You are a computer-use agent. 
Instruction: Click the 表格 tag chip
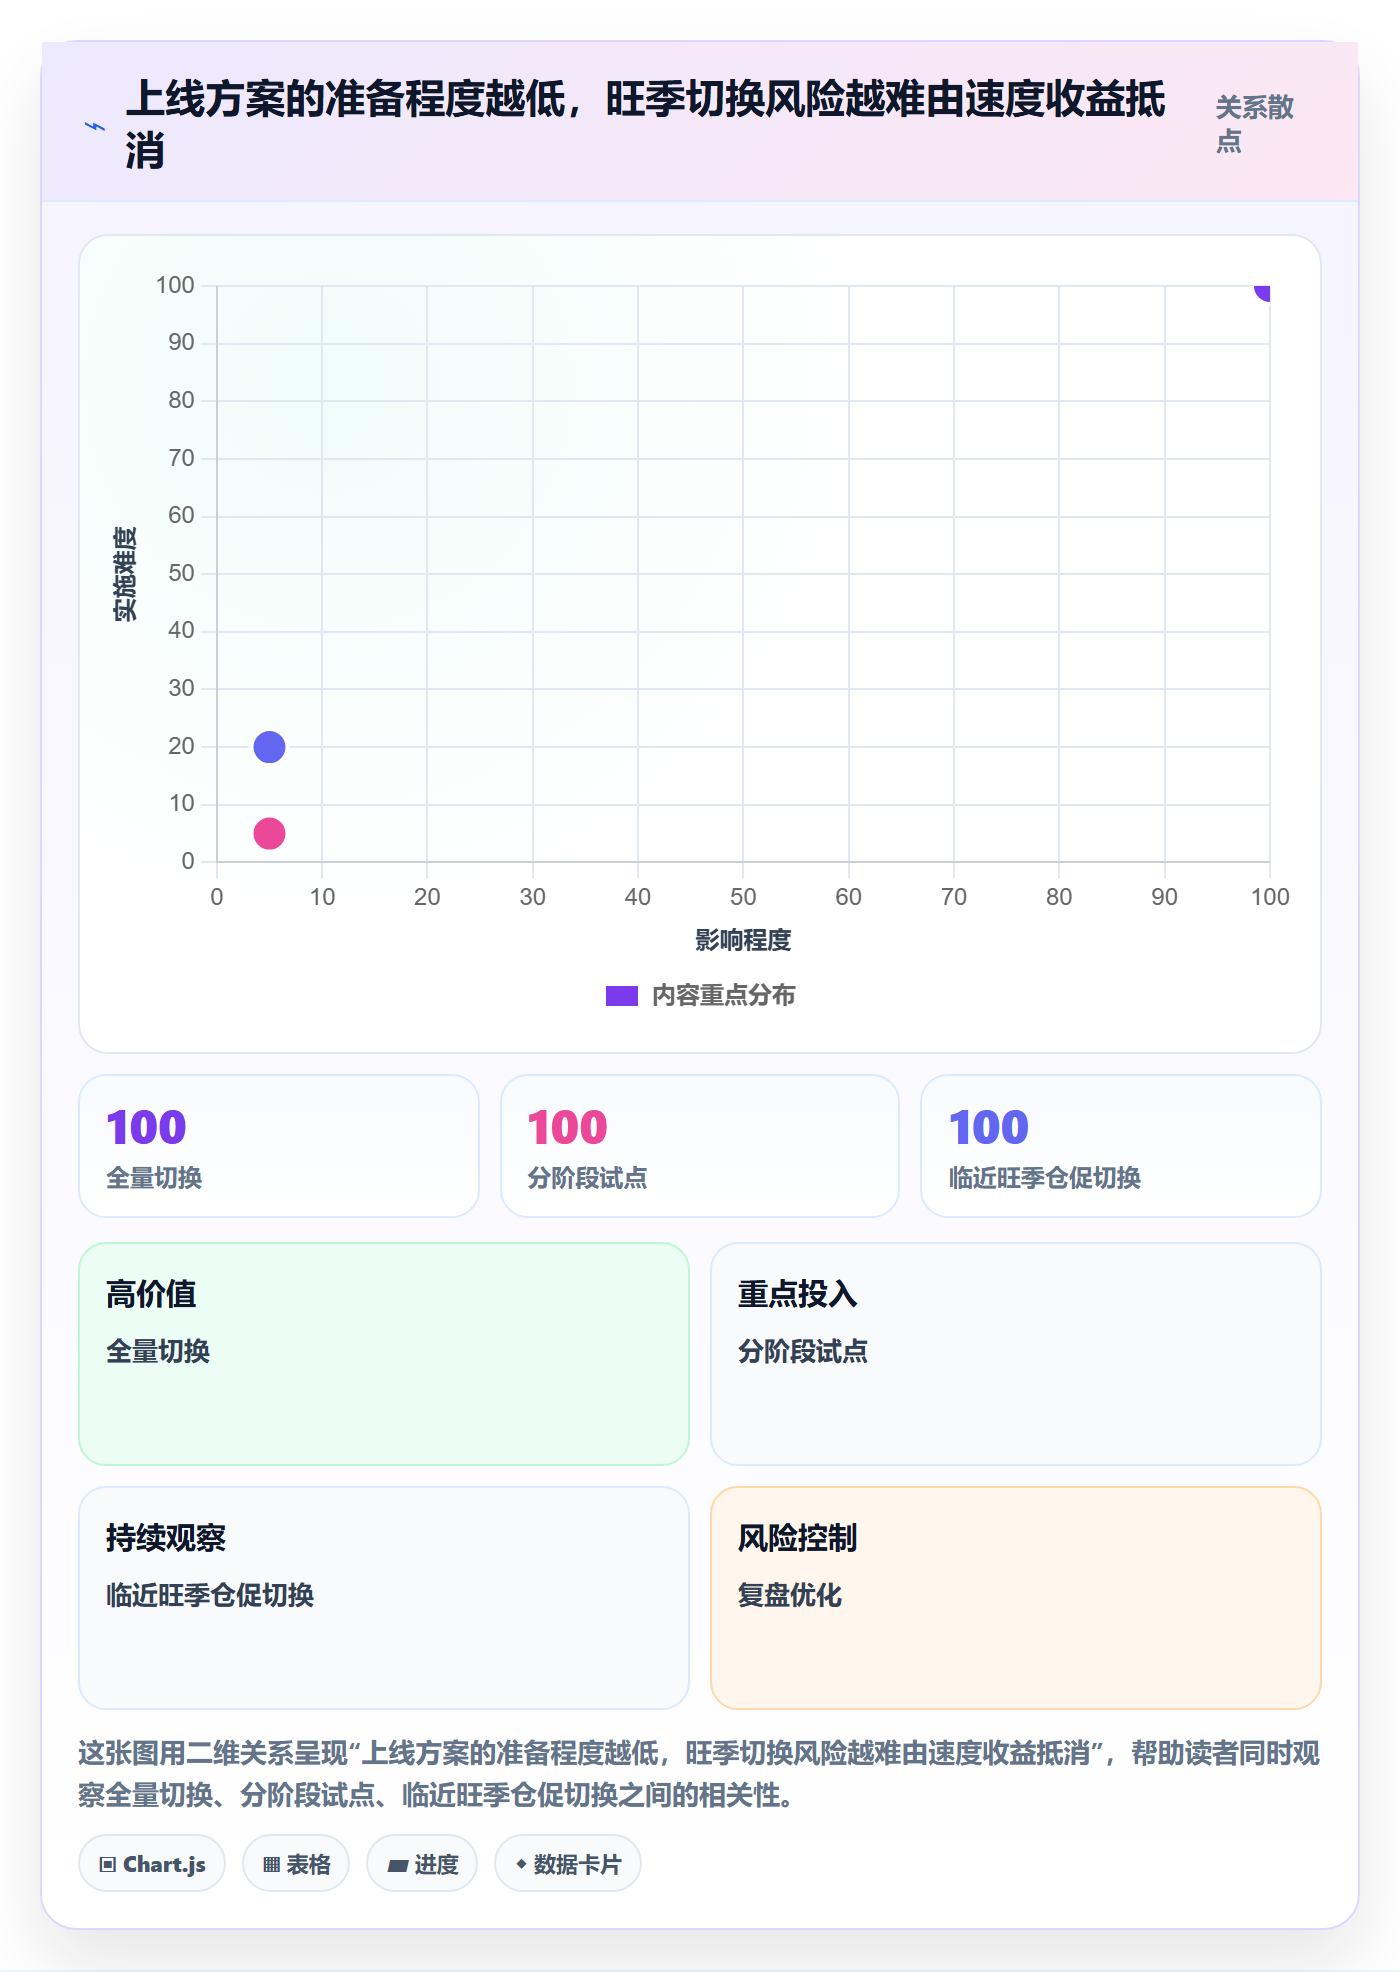pos(296,1864)
